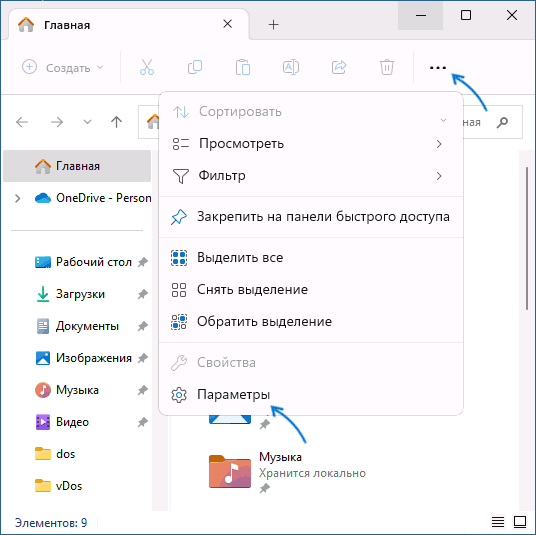This screenshot has height=535, width=536.
Task: Click the Share icon in toolbar
Action: coord(339,67)
